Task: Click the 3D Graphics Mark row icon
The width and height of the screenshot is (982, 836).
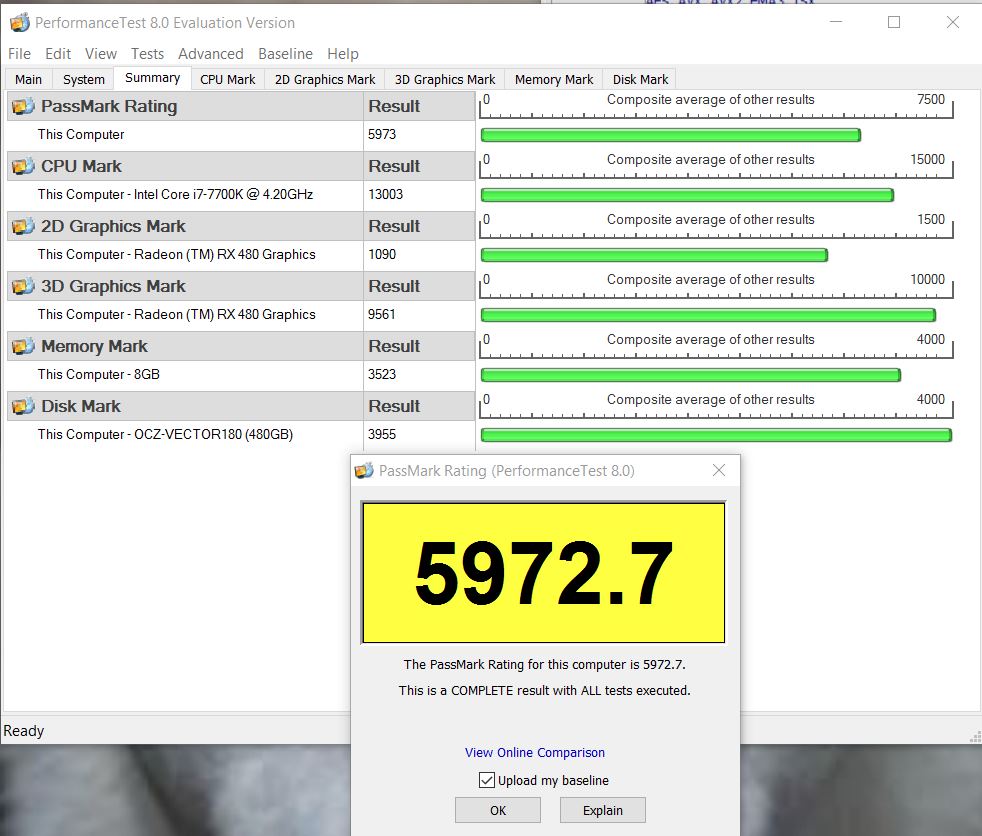Action: (x=22, y=287)
